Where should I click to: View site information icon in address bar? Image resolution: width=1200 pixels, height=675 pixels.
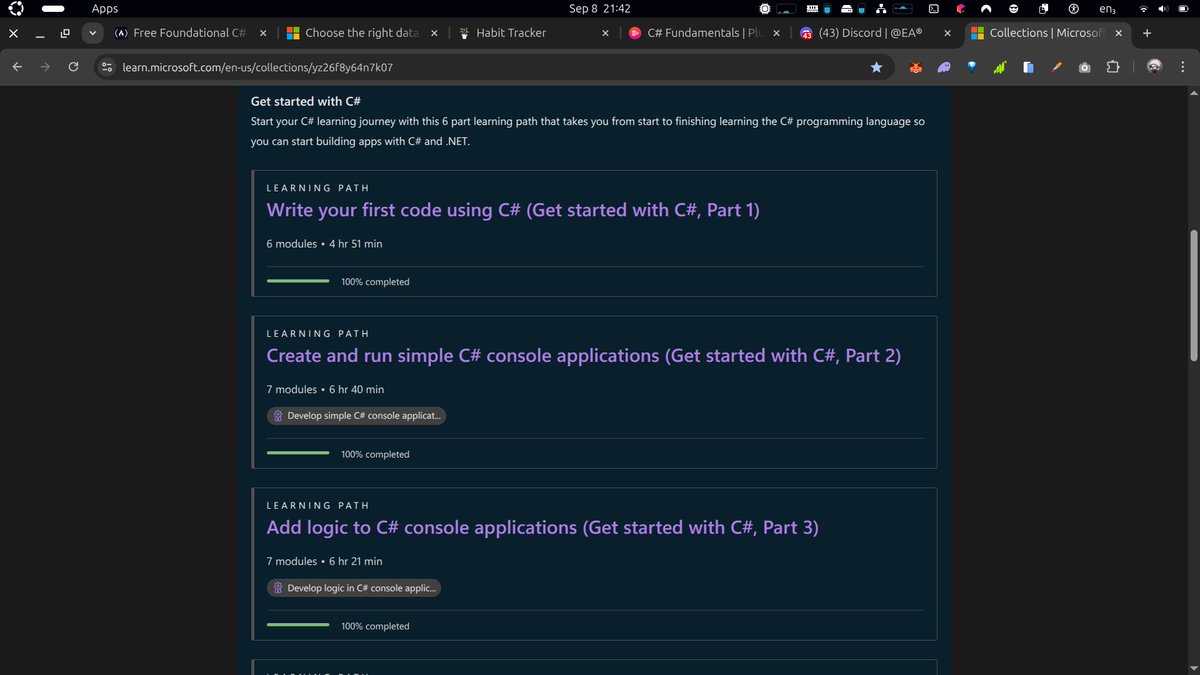point(108,67)
